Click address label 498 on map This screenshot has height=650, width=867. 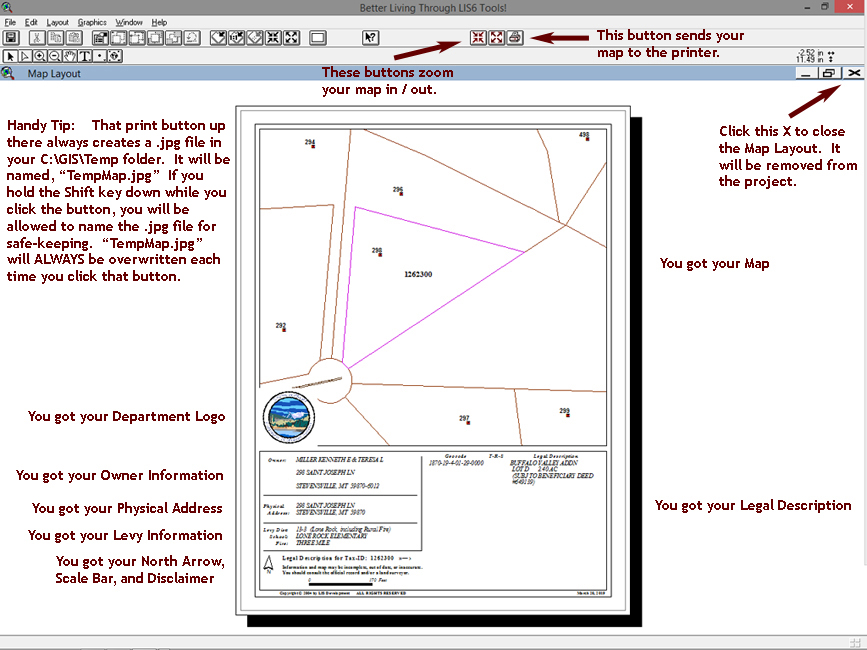(x=584, y=136)
